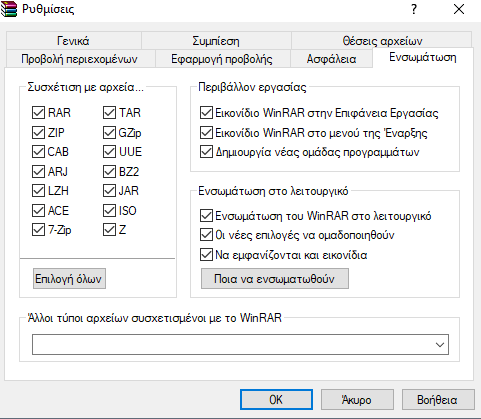Toggle Ενσωμάτωση του WinRAR στο λειτουργικό
The image size is (481, 419).
206,216
